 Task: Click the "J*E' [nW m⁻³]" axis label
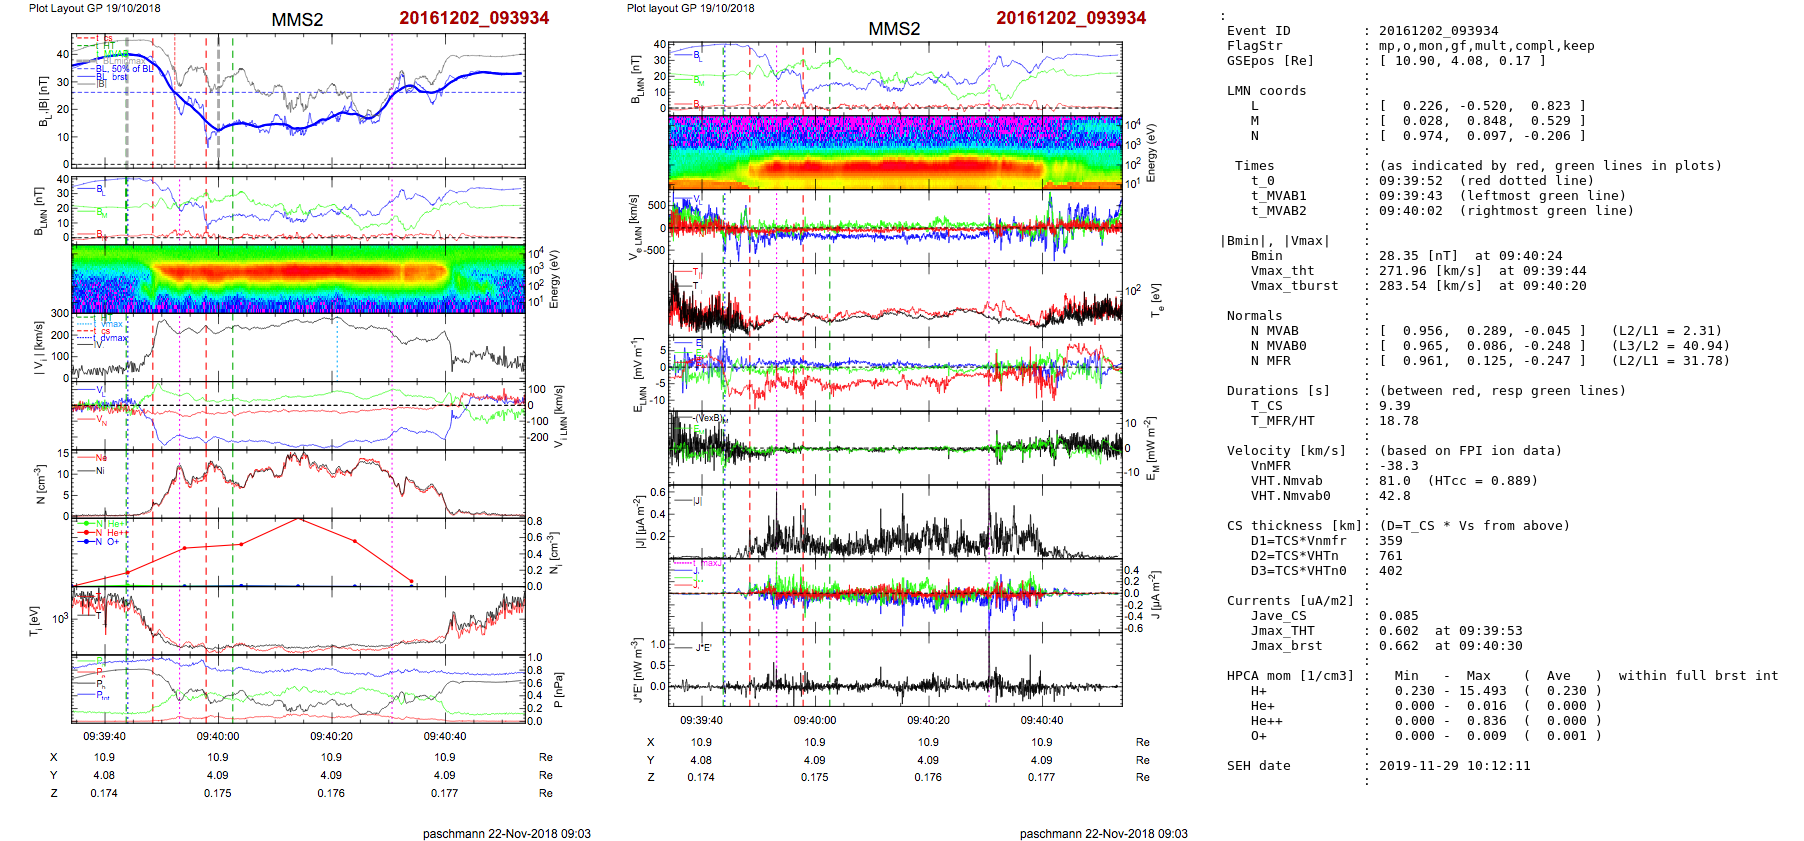(637, 670)
